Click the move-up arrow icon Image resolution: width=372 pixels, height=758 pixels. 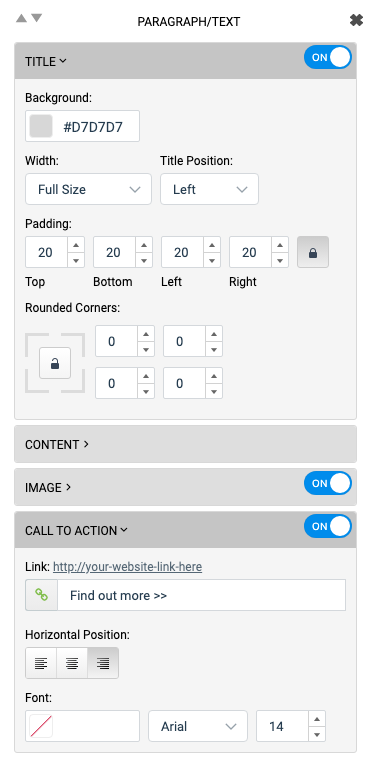pos(21,18)
